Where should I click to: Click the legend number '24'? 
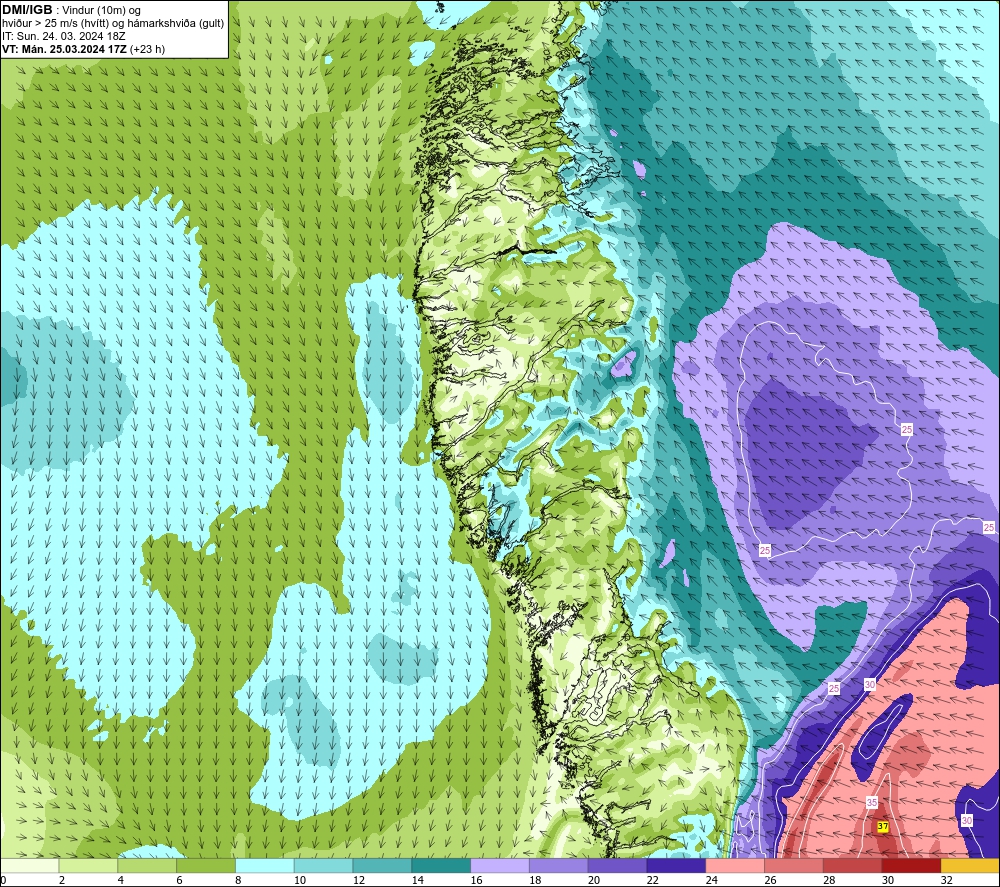click(712, 880)
